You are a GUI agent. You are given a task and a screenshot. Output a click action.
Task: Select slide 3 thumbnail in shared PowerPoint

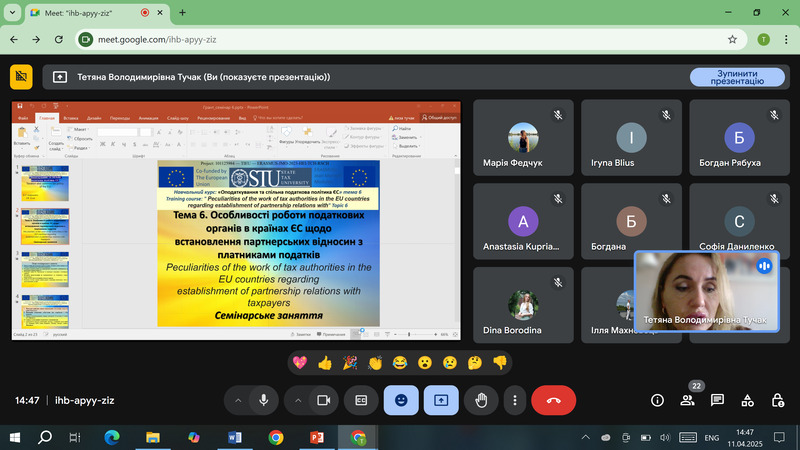[45, 269]
